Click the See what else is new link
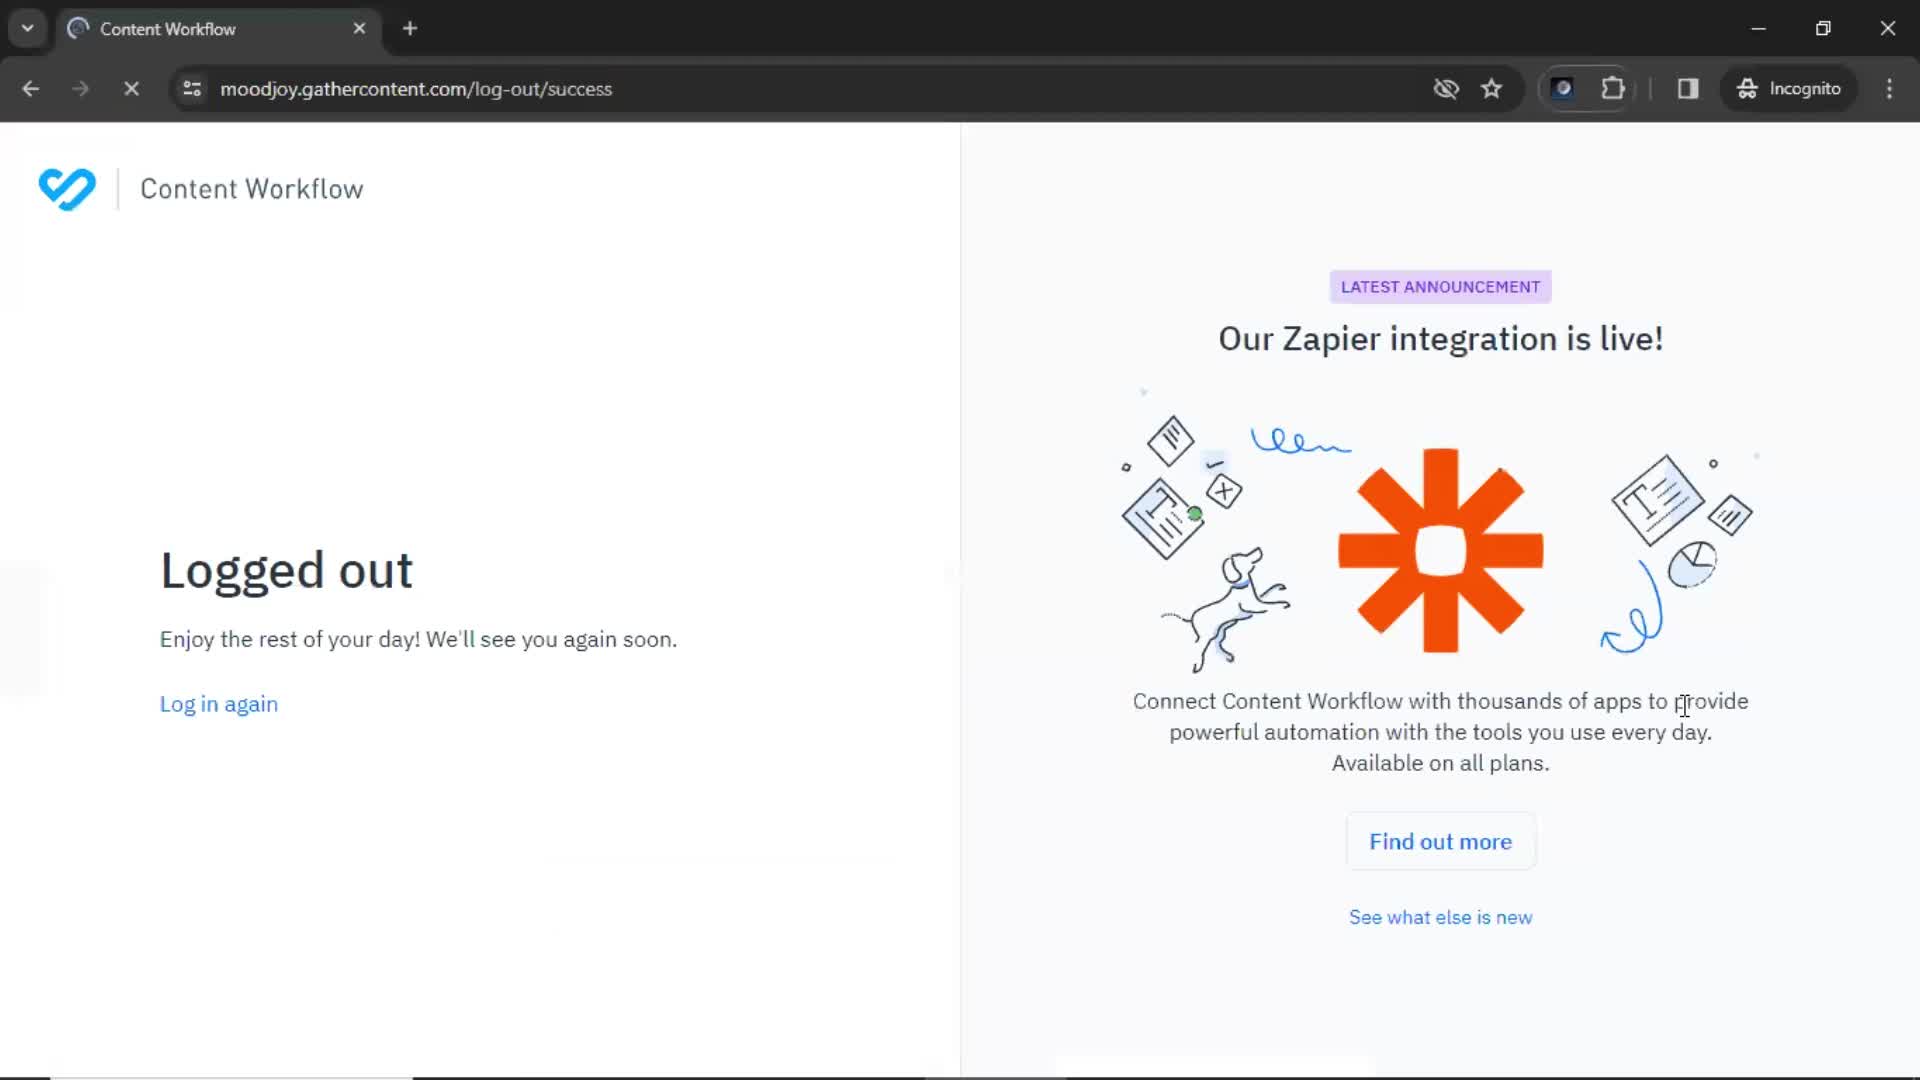This screenshot has width=1920, height=1080. click(x=1440, y=916)
